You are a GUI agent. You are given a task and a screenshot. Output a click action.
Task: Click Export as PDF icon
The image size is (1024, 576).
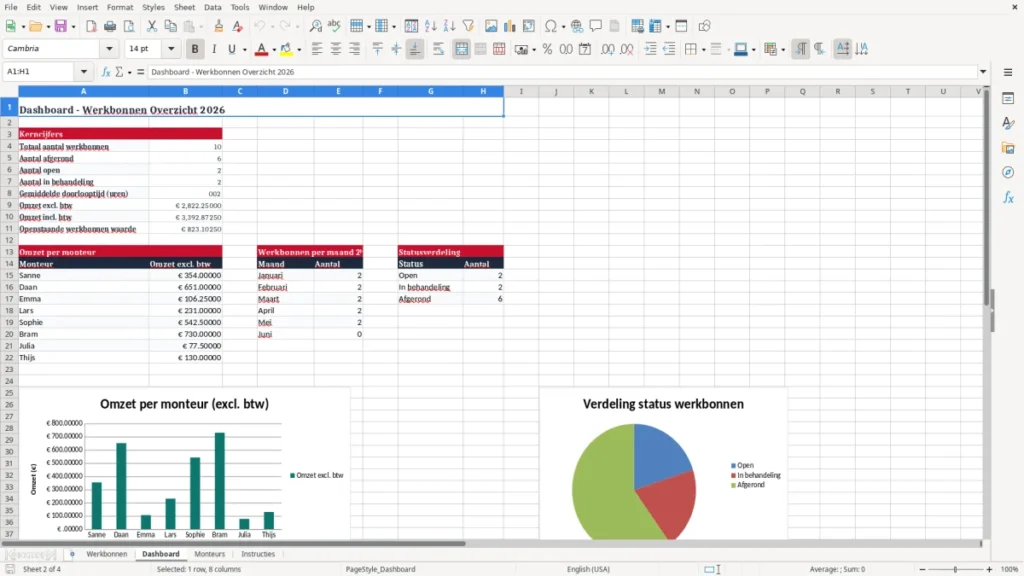click(91, 26)
